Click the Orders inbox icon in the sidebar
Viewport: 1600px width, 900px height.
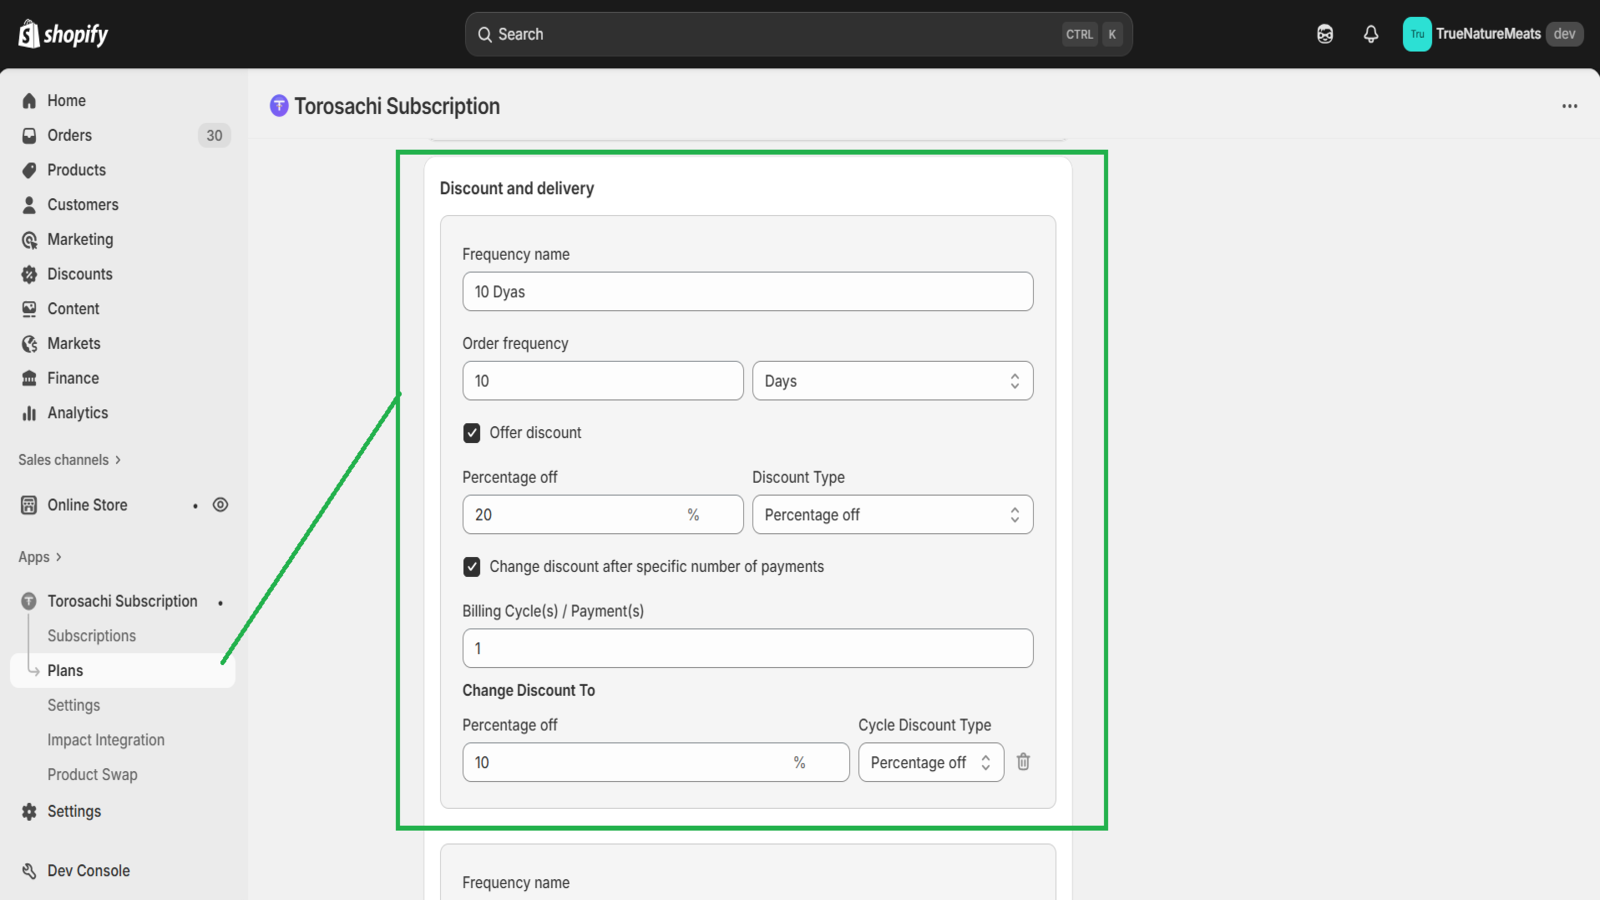[29, 136]
